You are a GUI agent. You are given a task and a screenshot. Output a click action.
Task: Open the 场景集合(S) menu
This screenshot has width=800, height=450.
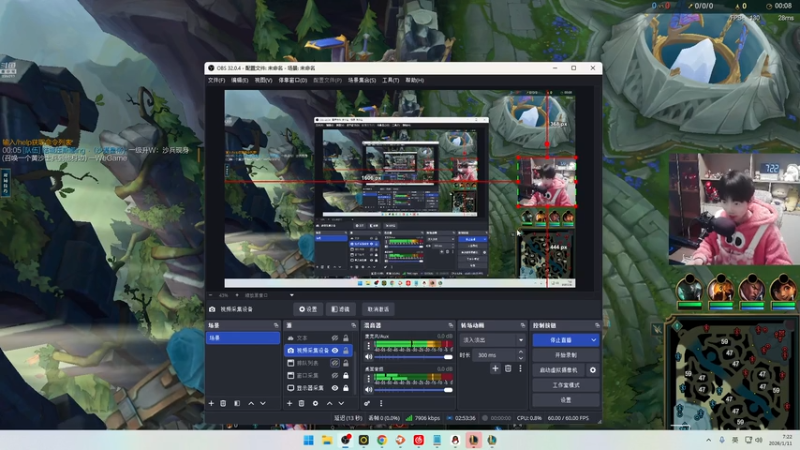click(362, 80)
